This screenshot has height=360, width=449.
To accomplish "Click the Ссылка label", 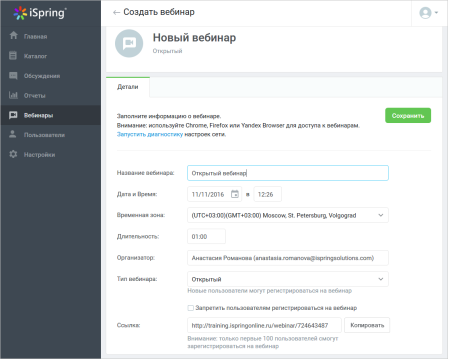I will pos(128,325).
